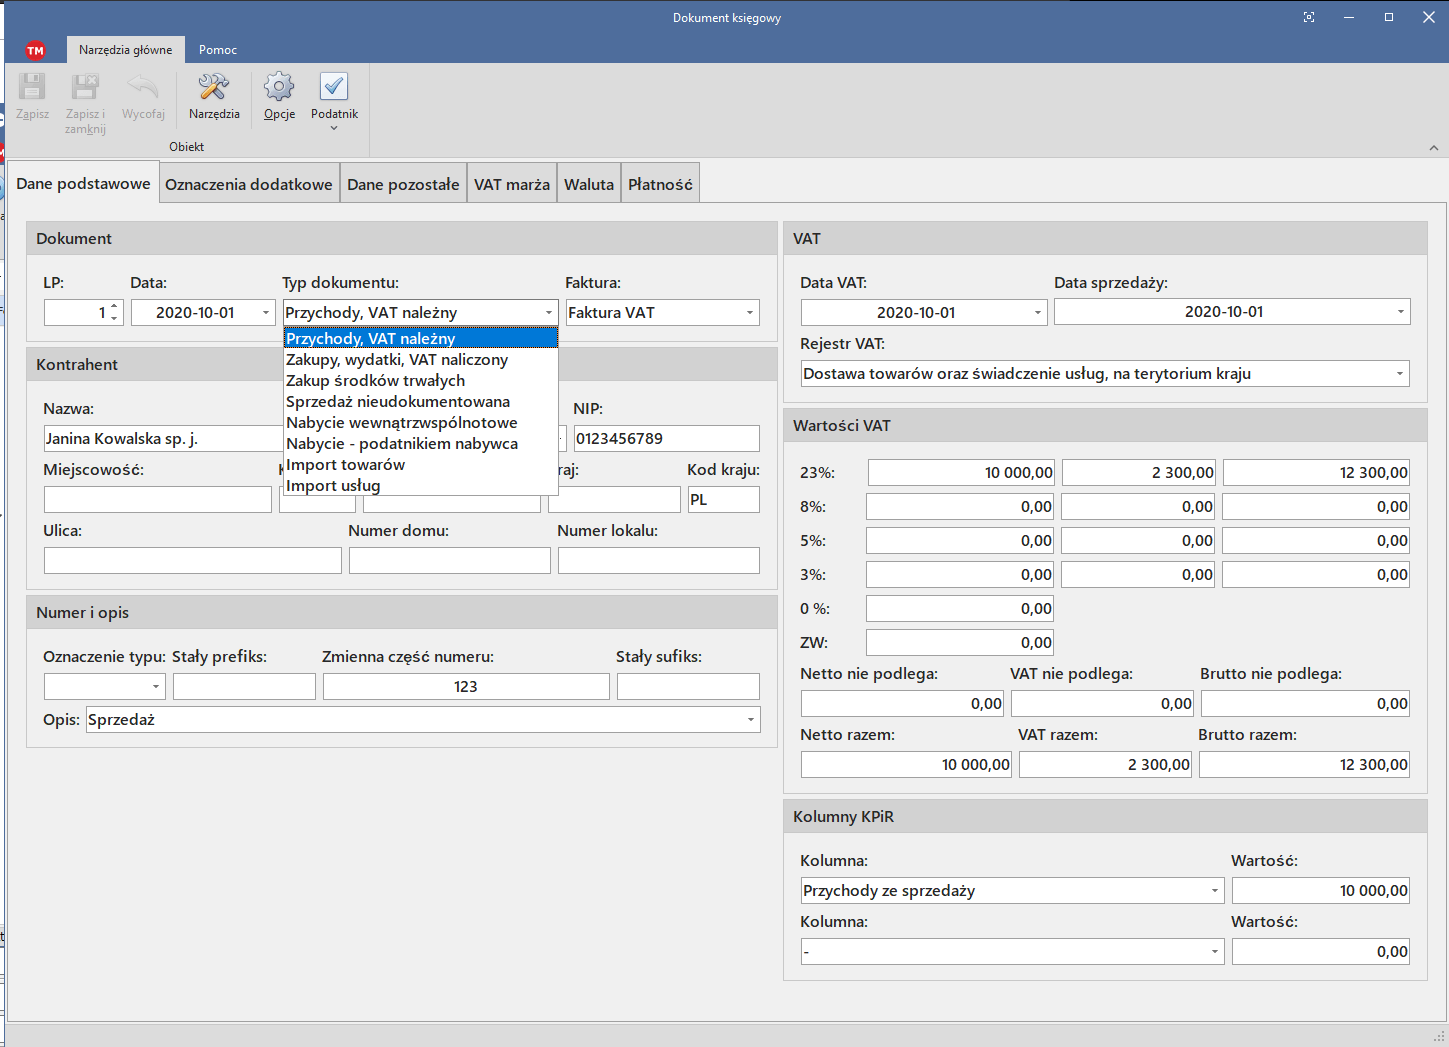Click the red TM application logo
Screen dimensions: 1449x1047
pyautogui.click(x=35, y=50)
